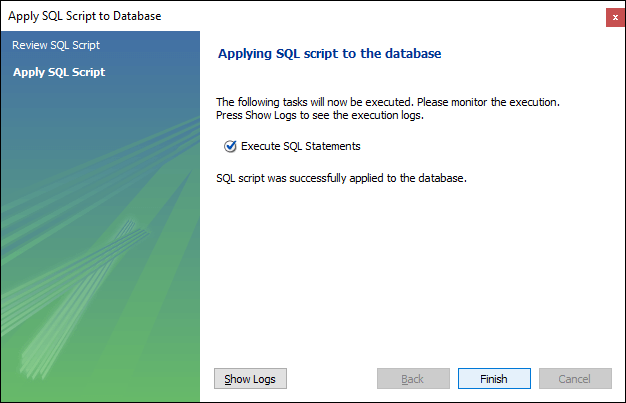Click the successfully applied status message
Viewport: 626px width, 403px height.
coord(341,178)
